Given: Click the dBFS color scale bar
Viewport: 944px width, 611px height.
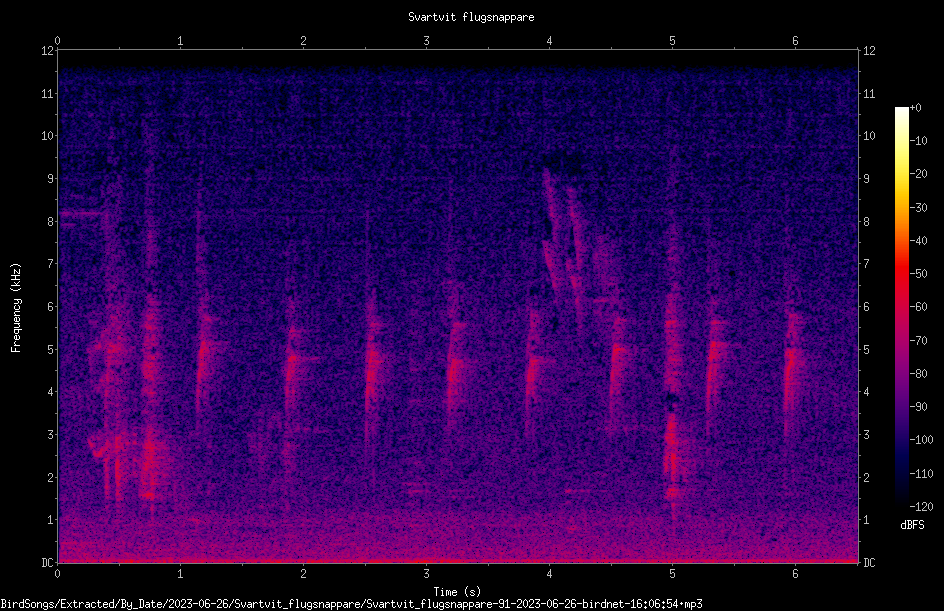Looking at the screenshot, I should click(x=901, y=307).
